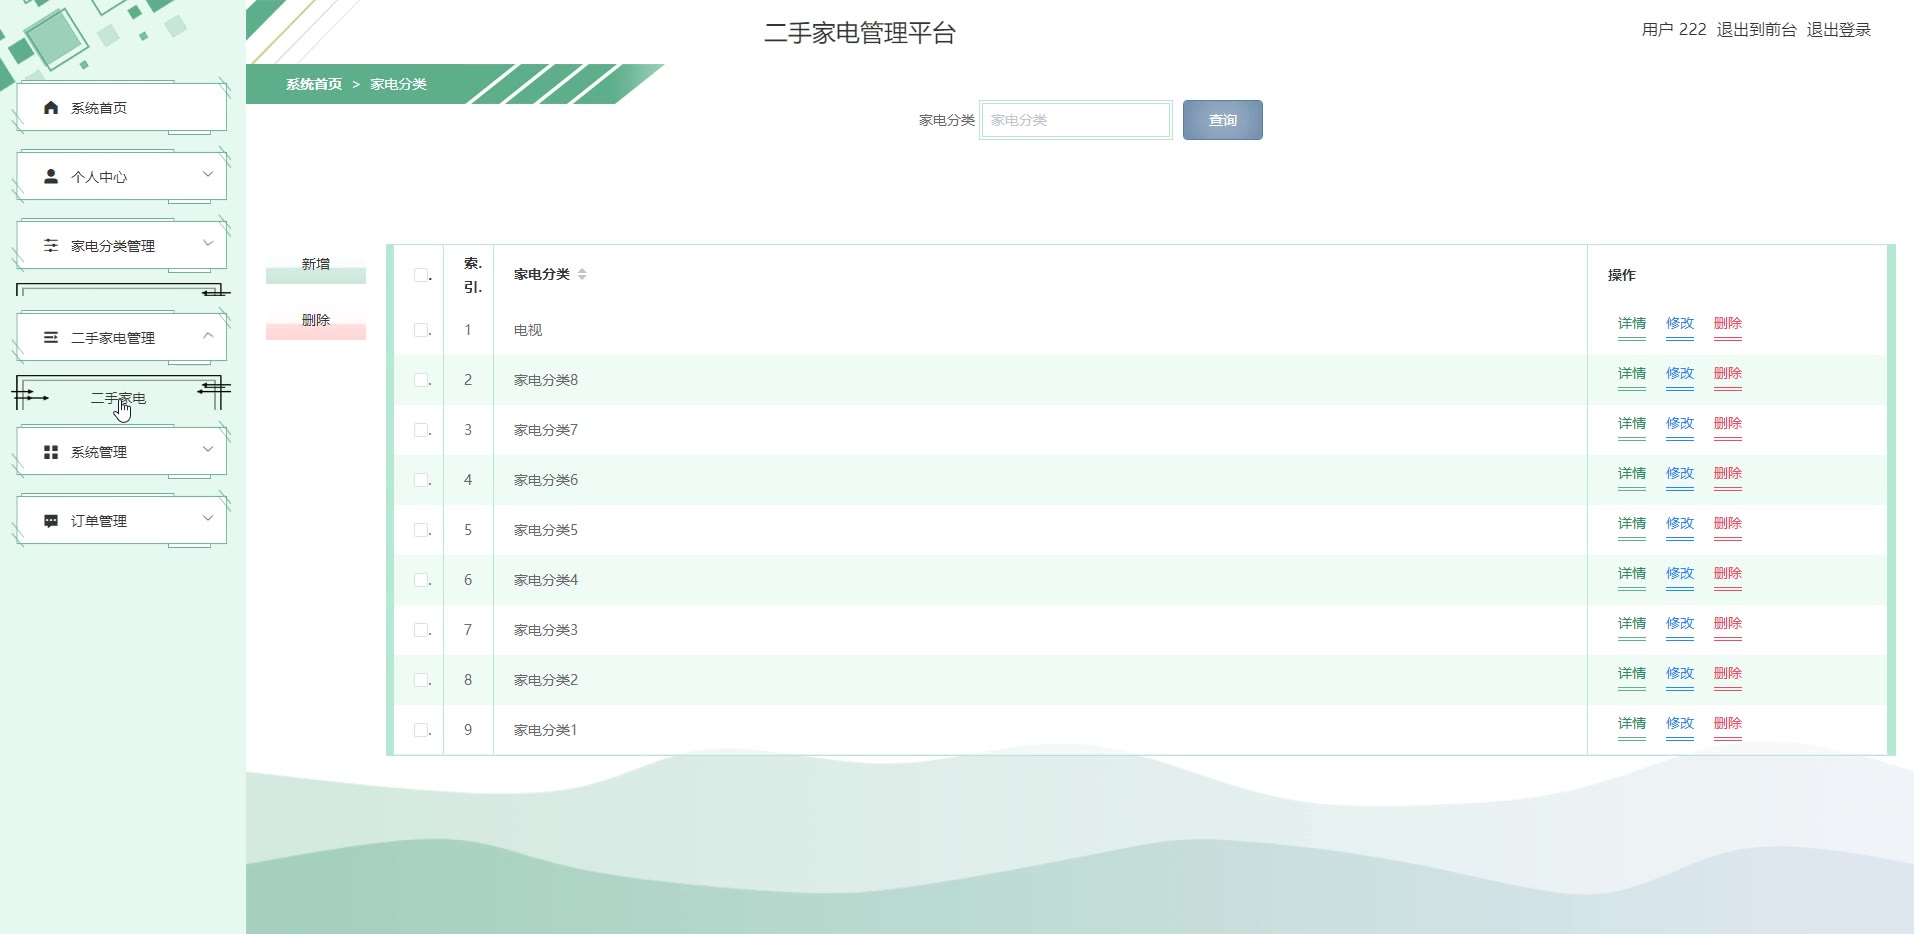The width and height of the screenshot is (1914, 934).
Task: Sort by the 家电分类 column arrows
Action: pos(582,274)
